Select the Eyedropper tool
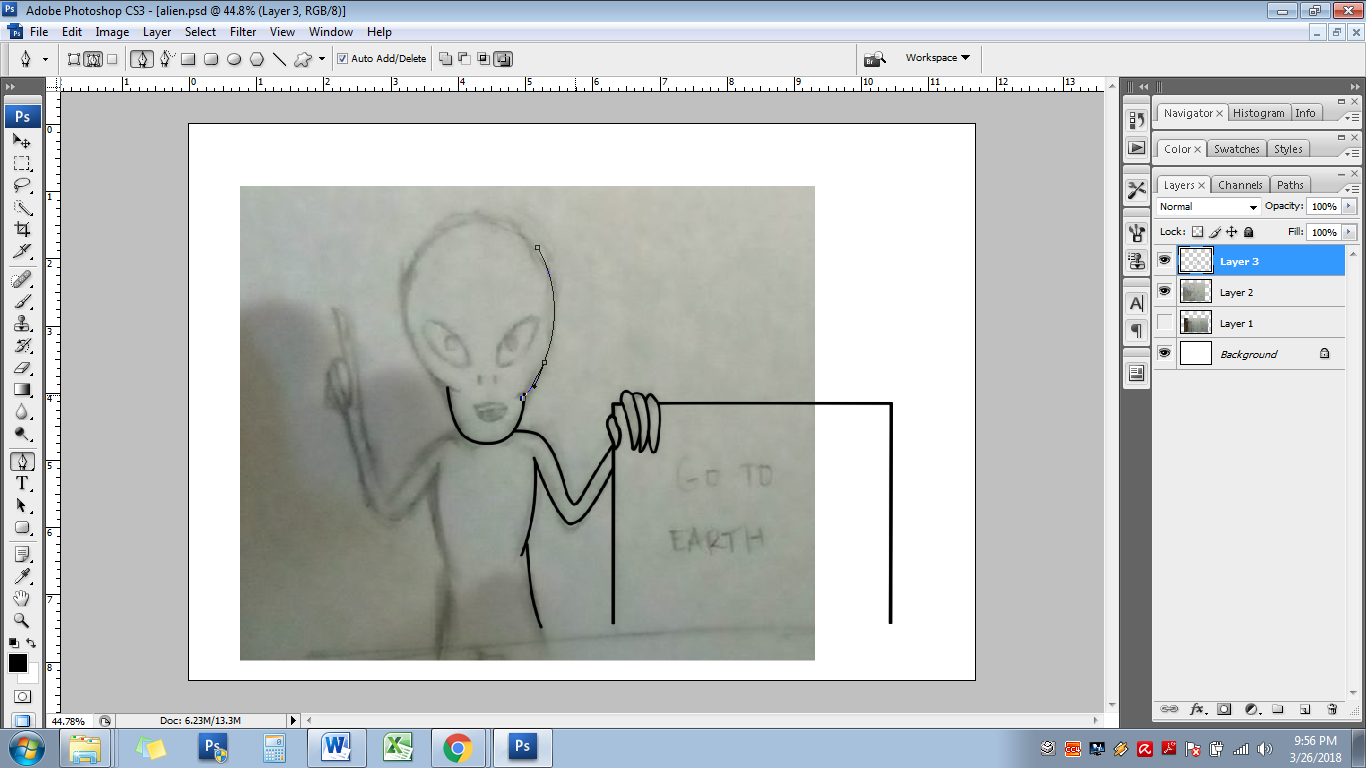The image size is (1366, 768). (x=22, y=576)
